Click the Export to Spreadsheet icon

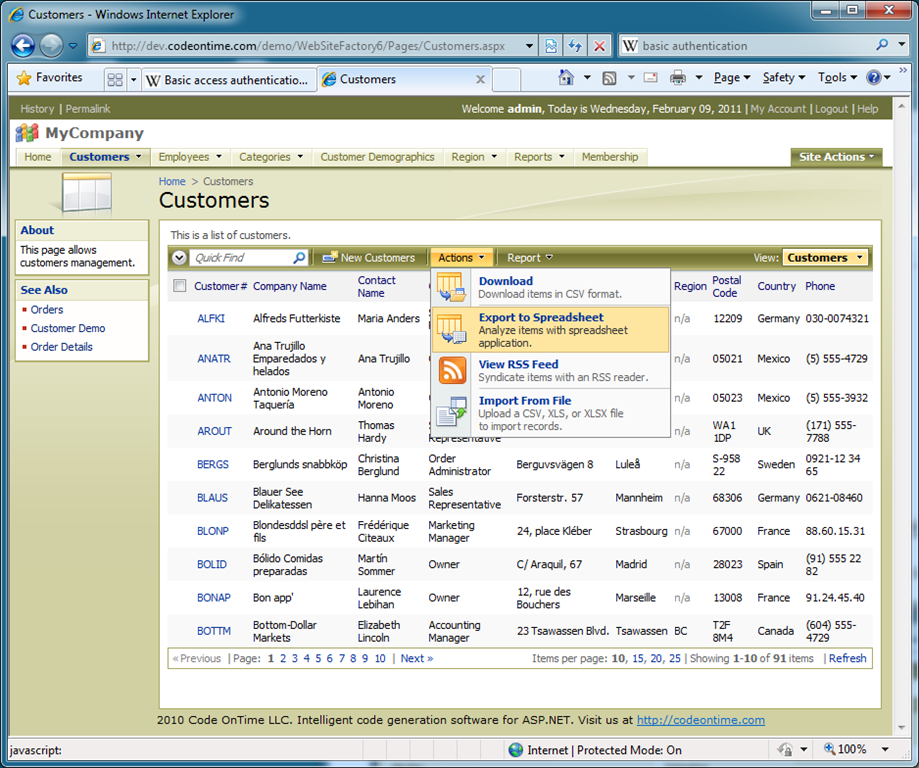coord(451,329)
